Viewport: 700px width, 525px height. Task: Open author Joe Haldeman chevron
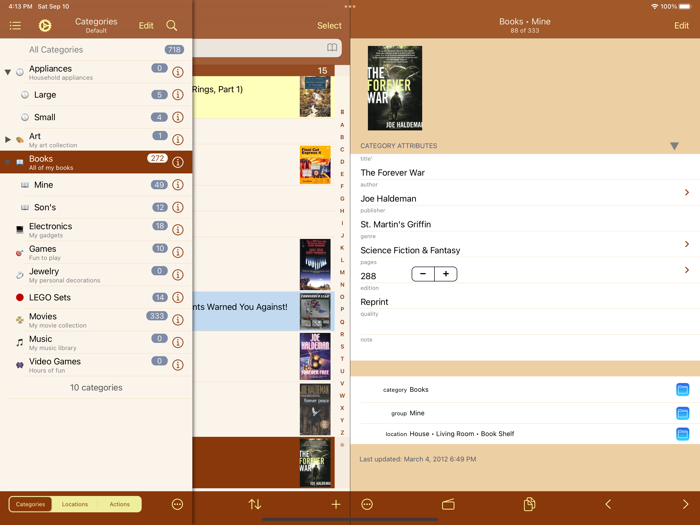click(x=687, y=192)
